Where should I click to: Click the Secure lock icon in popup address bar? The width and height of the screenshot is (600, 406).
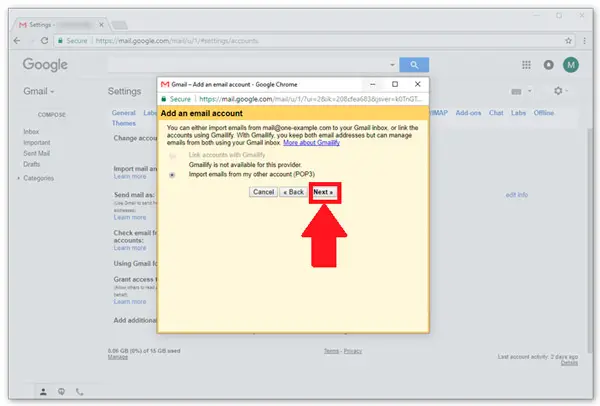(164, 99)
